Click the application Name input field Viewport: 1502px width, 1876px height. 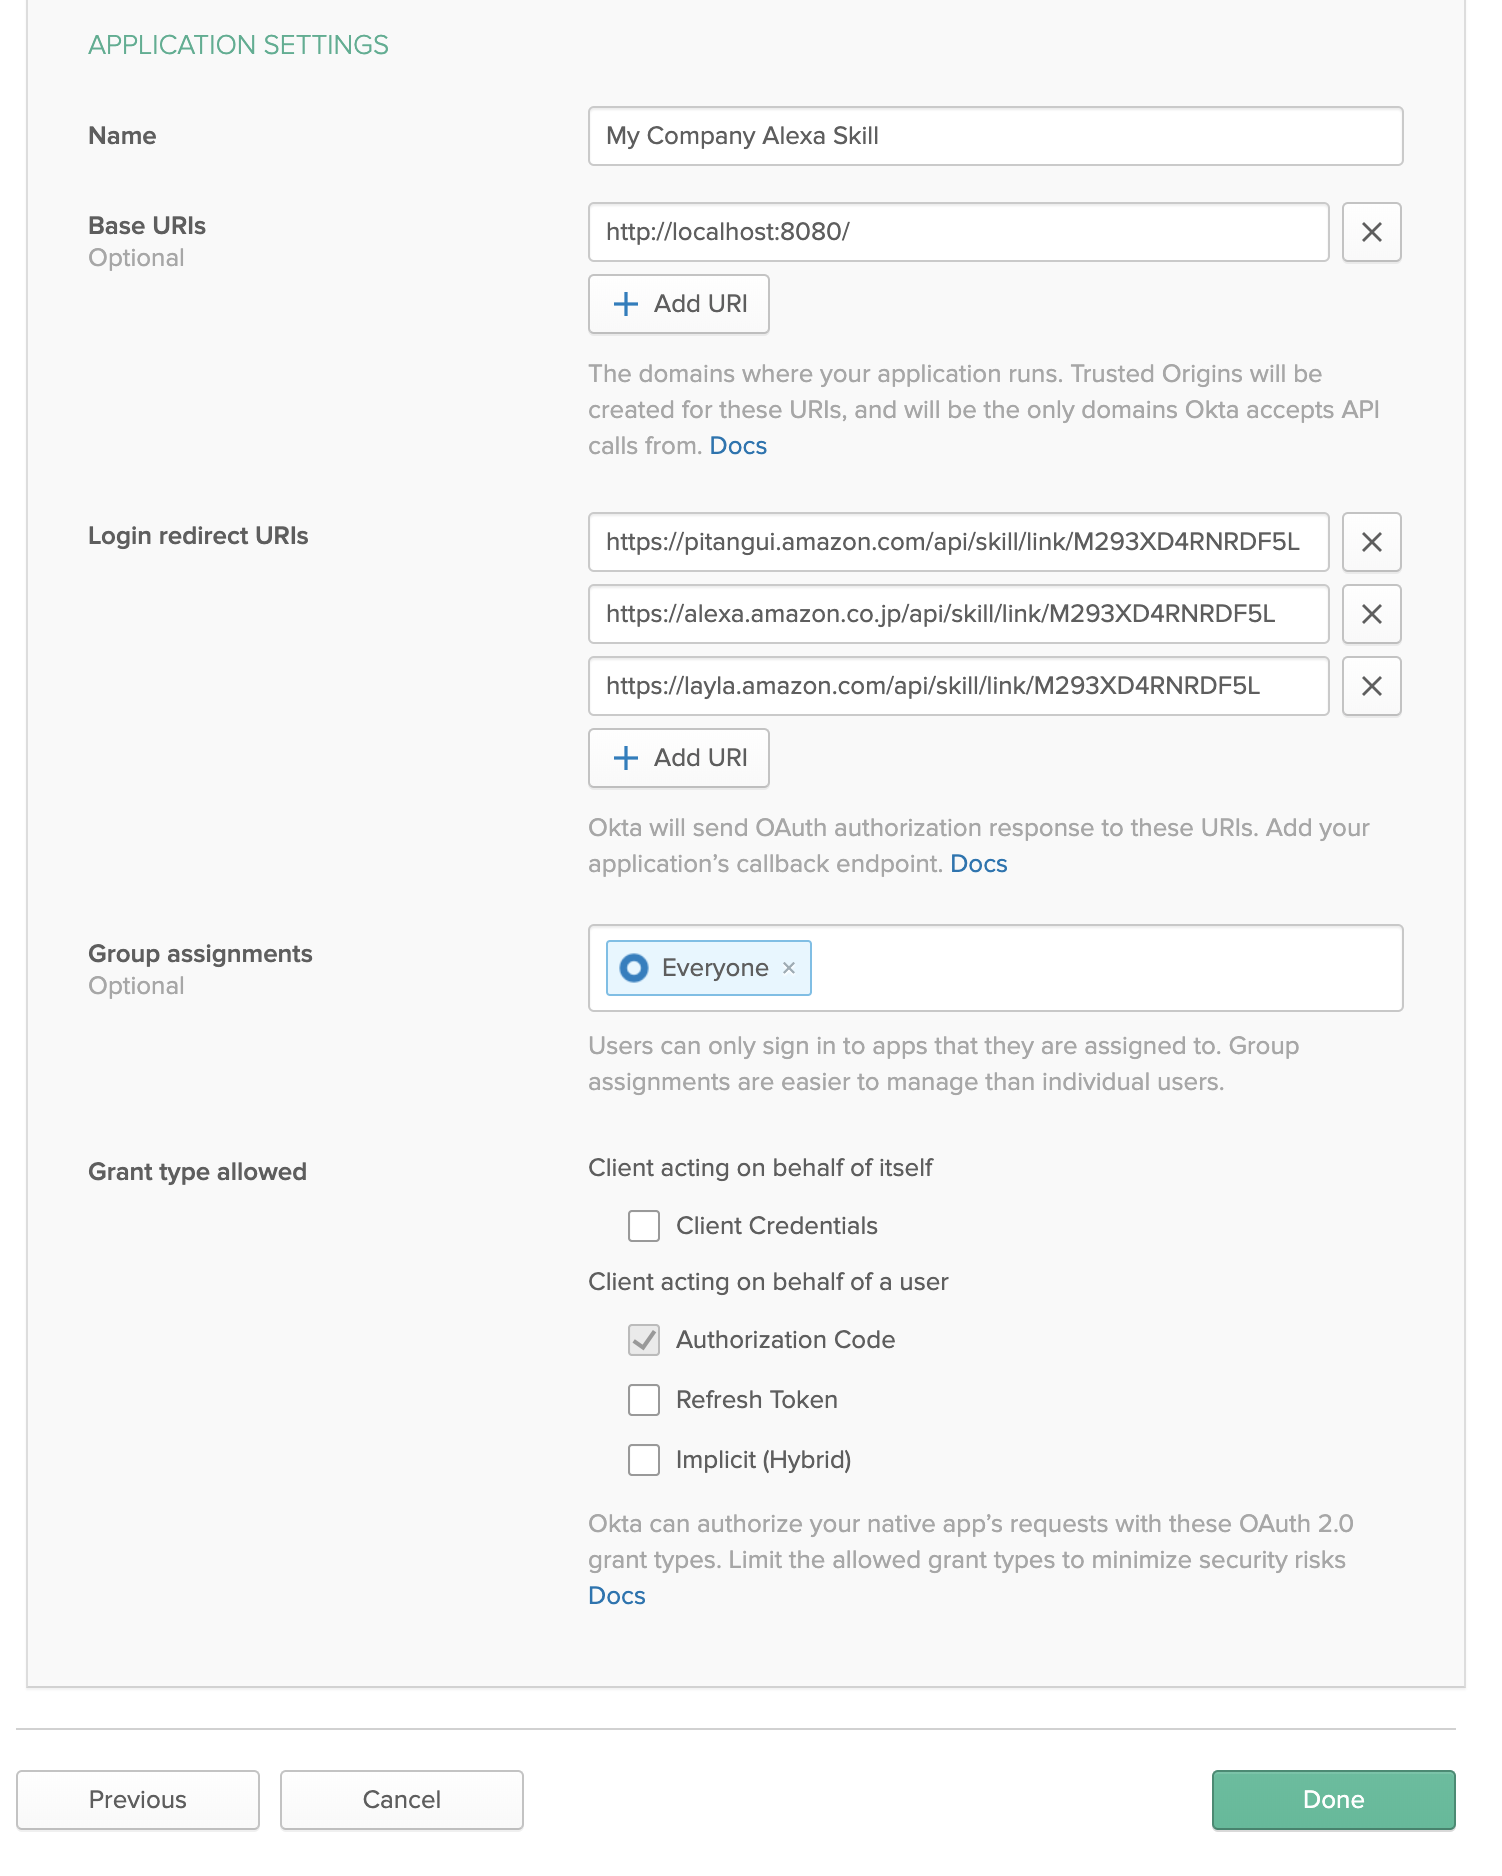995,136
